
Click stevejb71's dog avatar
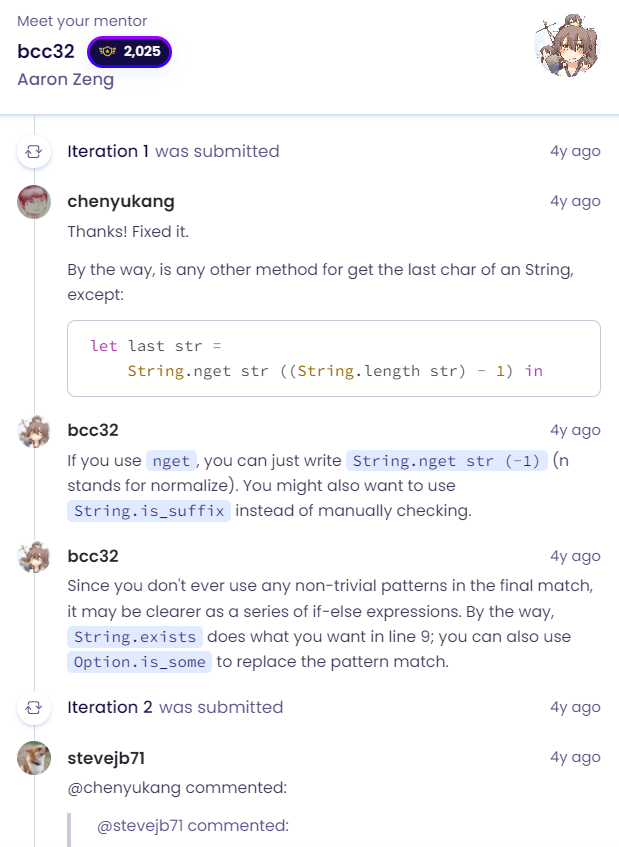34,758
